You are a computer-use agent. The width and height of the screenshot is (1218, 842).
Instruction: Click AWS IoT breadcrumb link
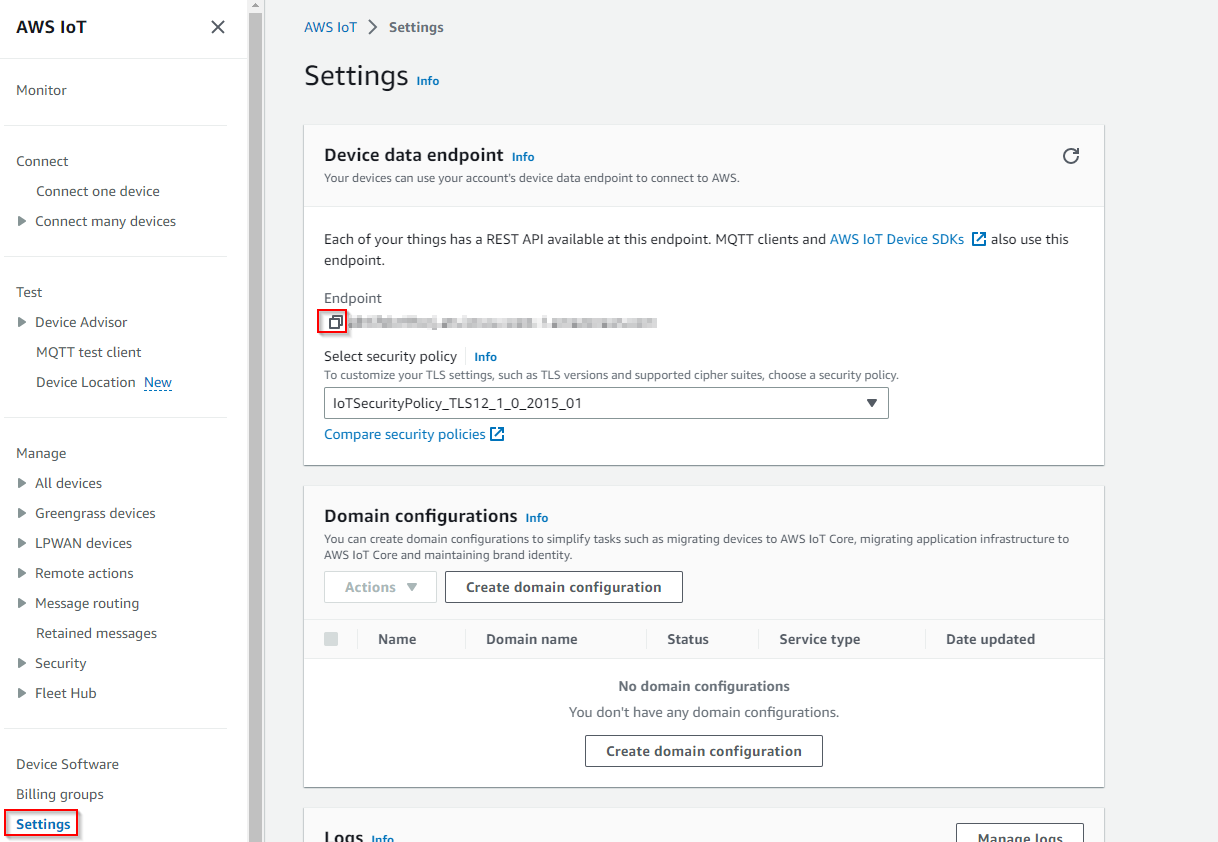pyautogui.click(x=330, y=27)
